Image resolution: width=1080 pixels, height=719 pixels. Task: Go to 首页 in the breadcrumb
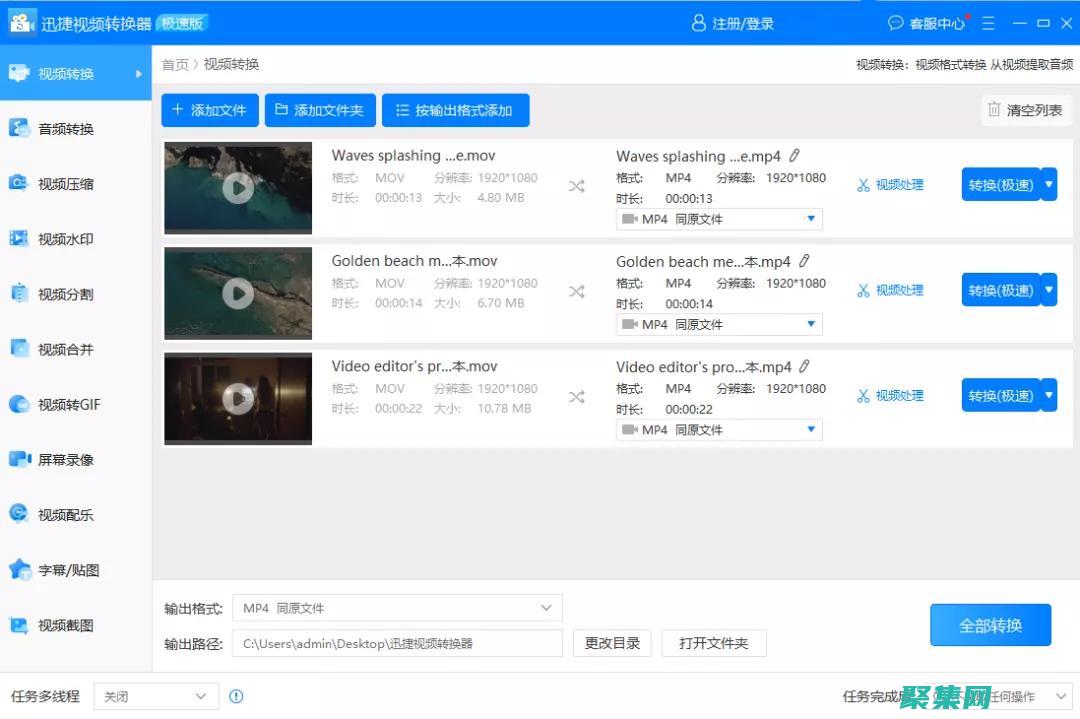[x=175, y=63]
